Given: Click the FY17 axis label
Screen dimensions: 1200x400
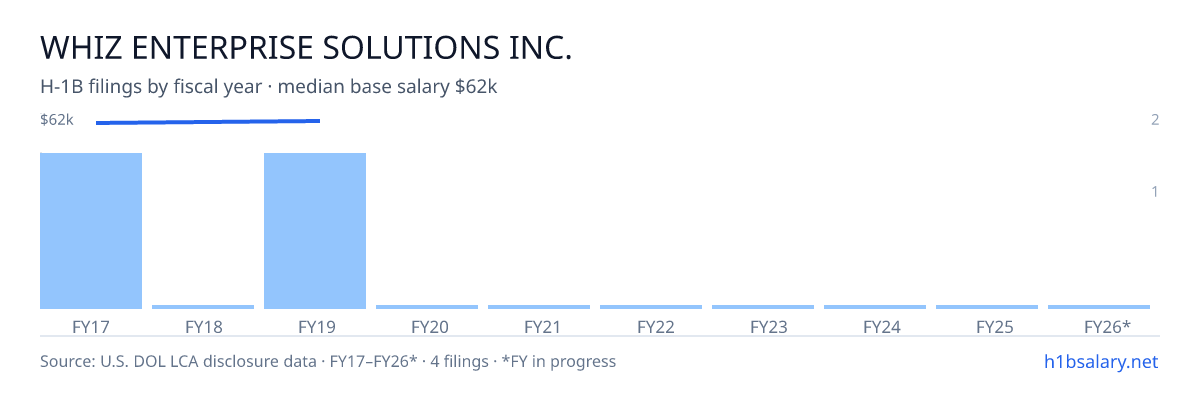Looking at the screenshot, I should 91,326.
